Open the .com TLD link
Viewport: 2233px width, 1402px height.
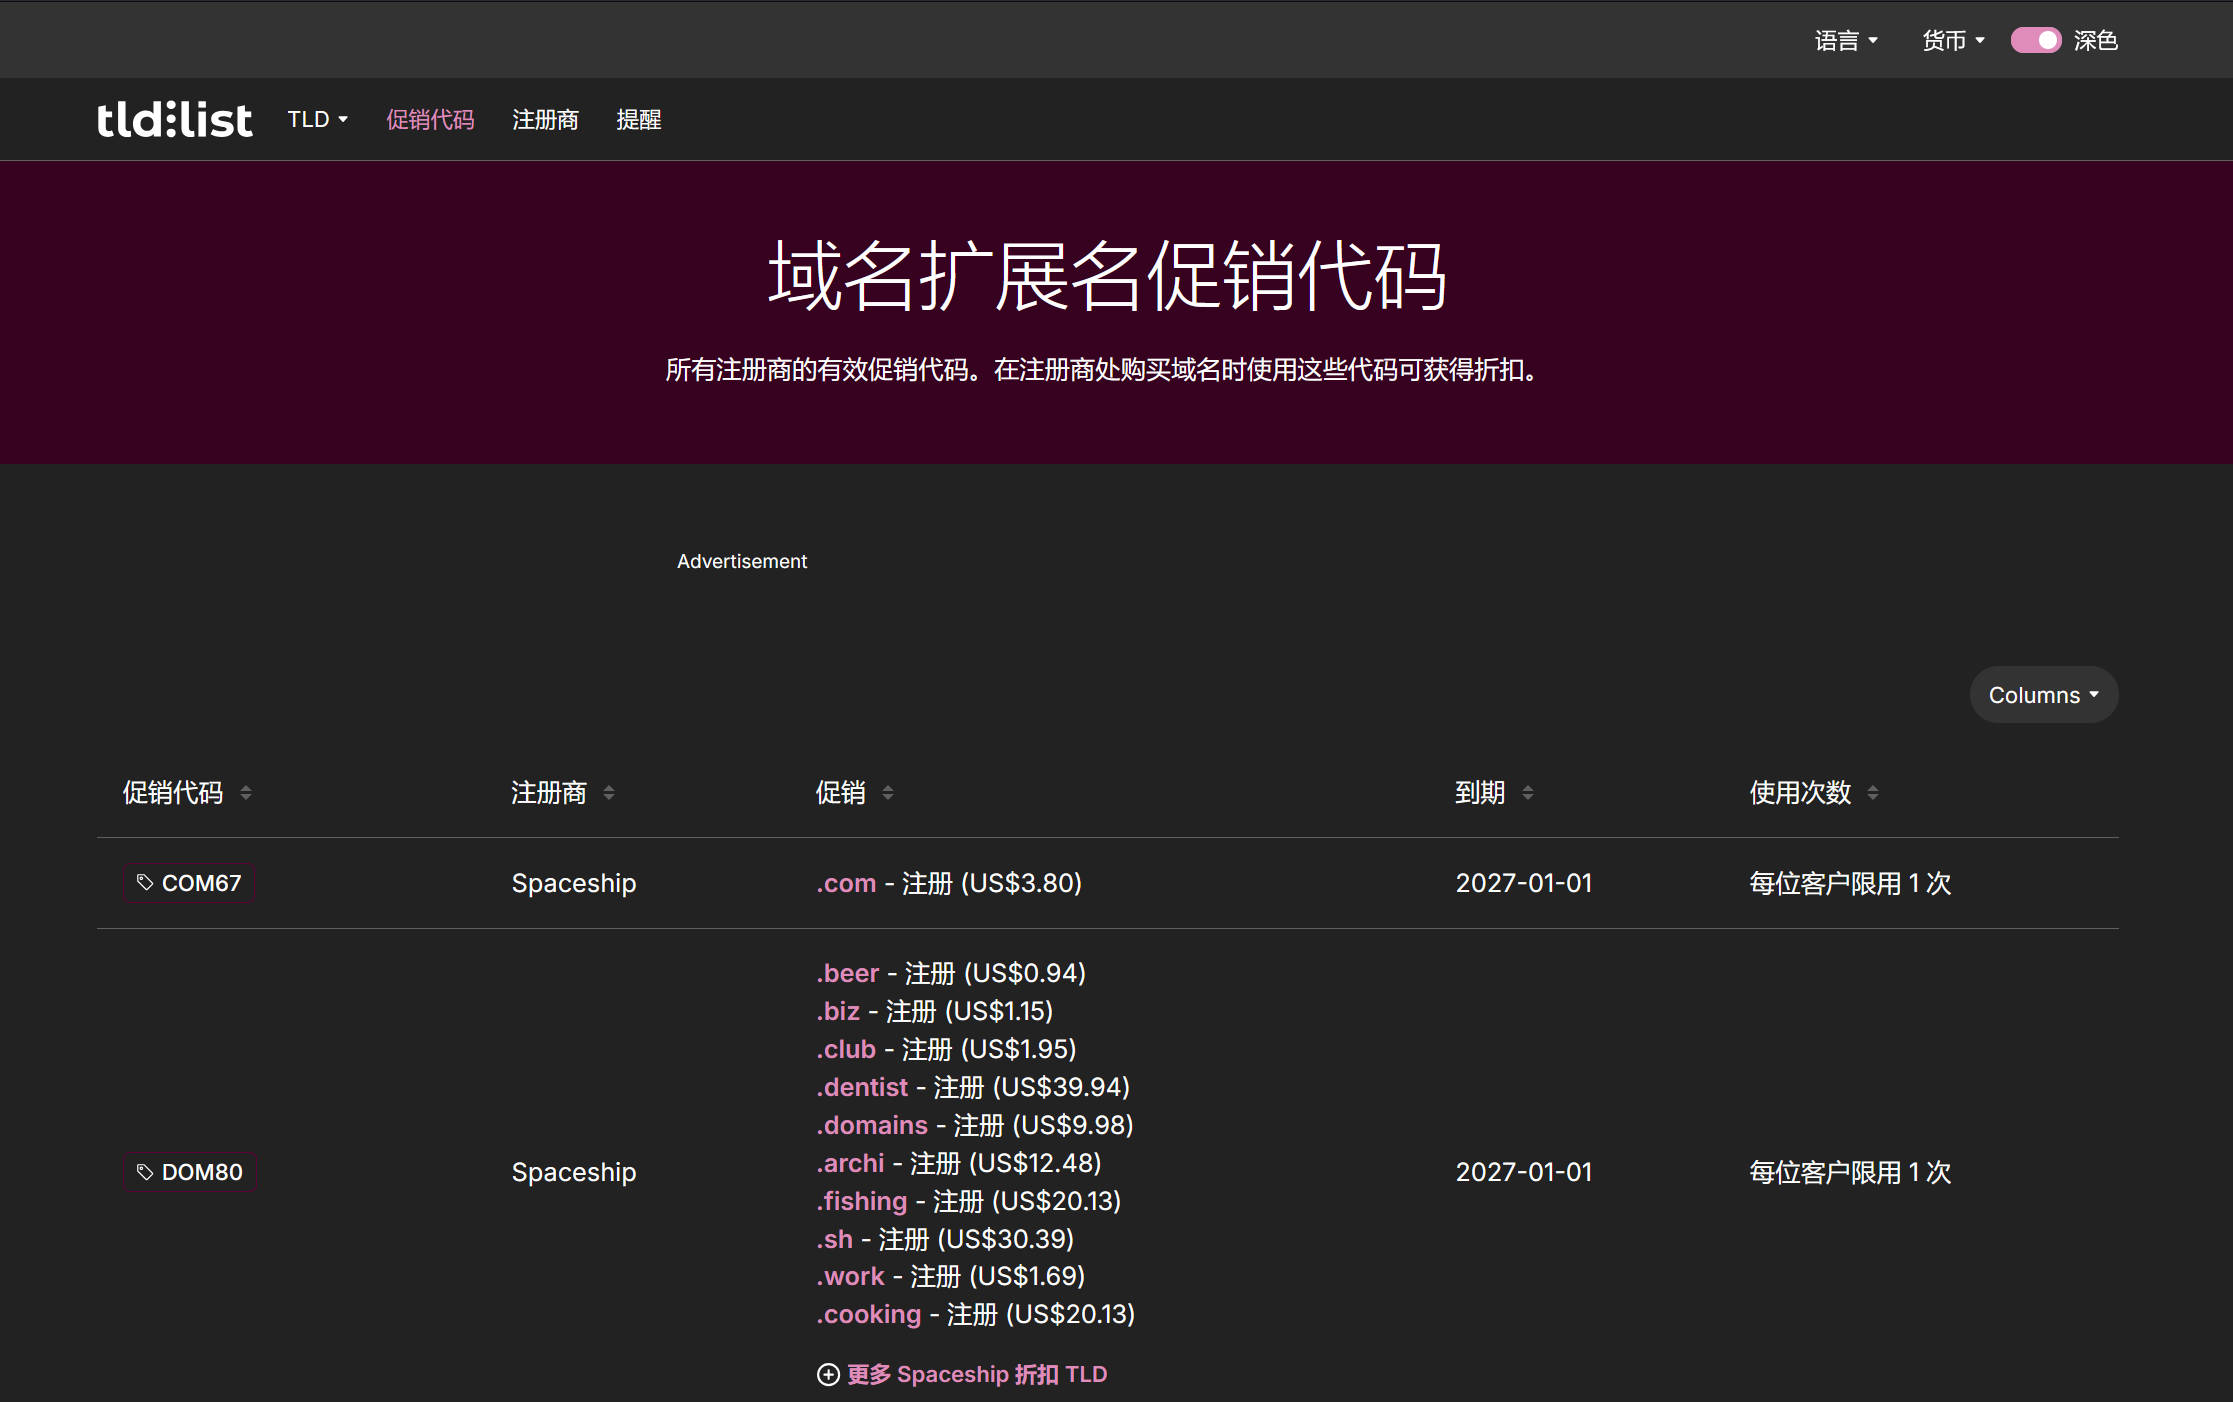(x=846, y=883)
